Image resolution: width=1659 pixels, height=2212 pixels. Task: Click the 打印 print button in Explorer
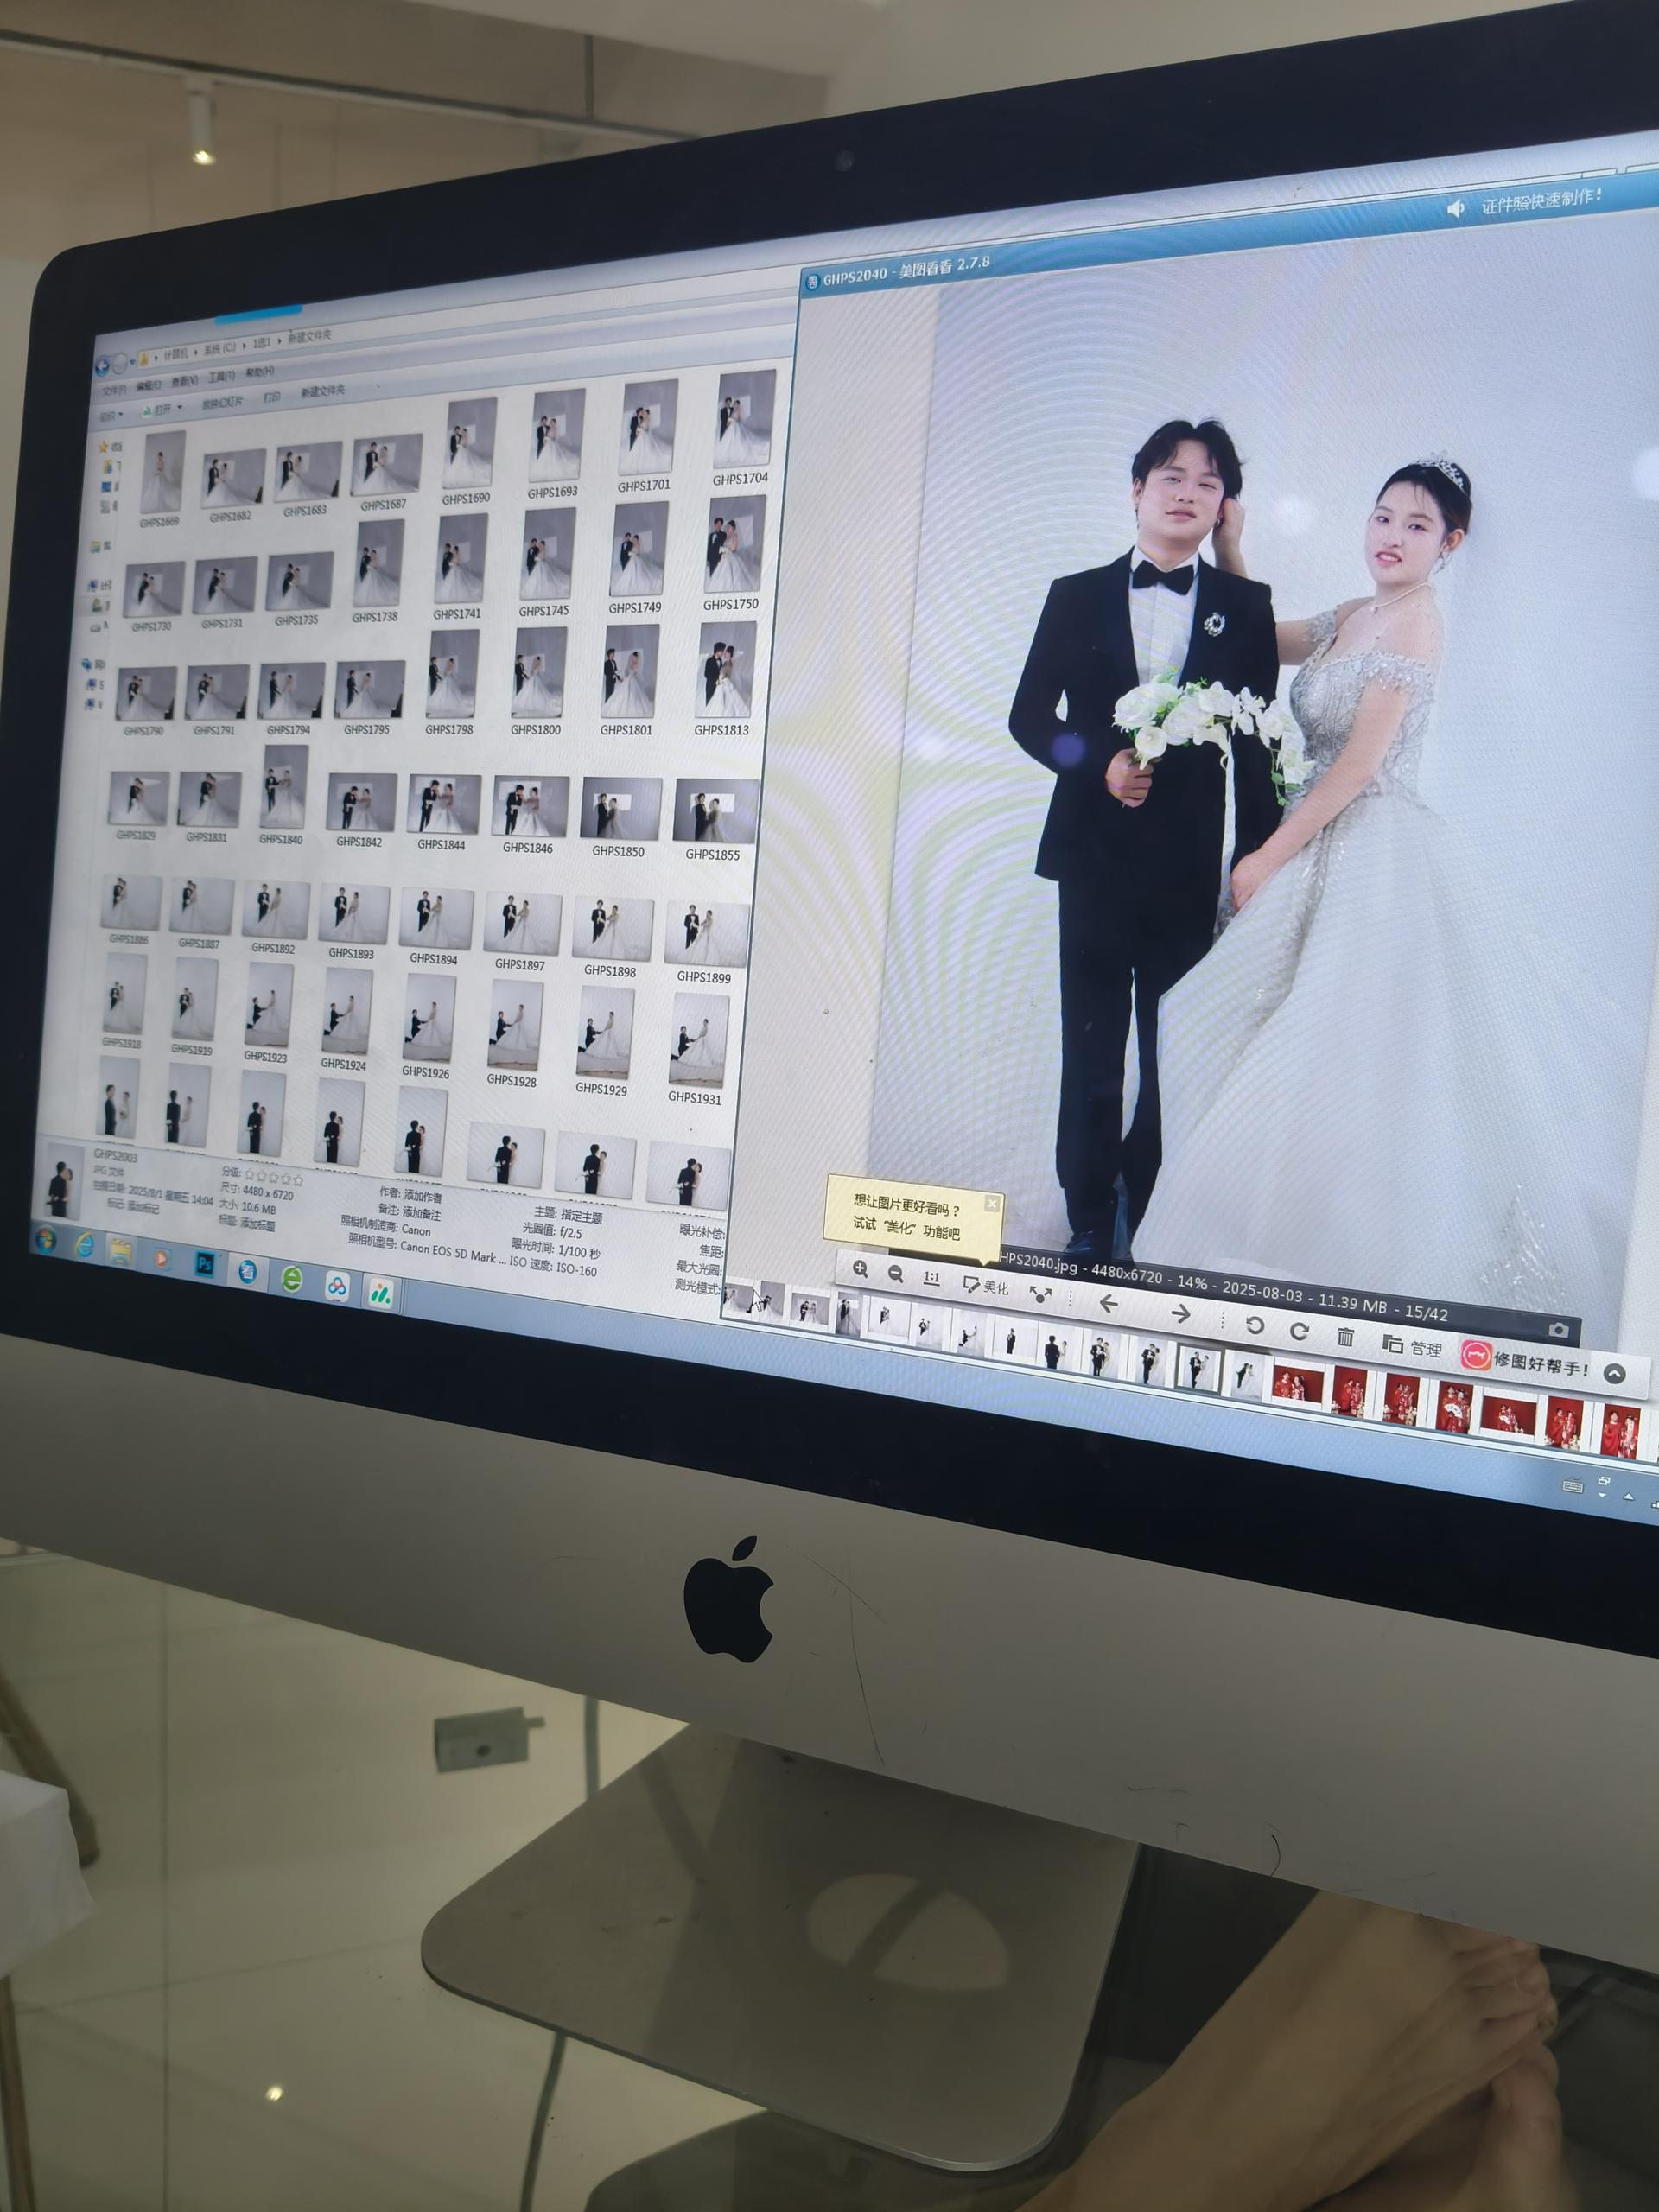[272, 397]
